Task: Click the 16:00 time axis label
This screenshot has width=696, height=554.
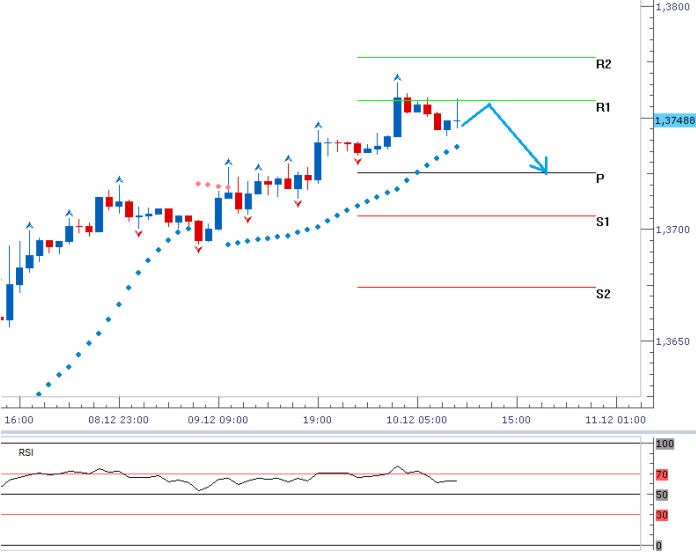Action: [19, 420]
